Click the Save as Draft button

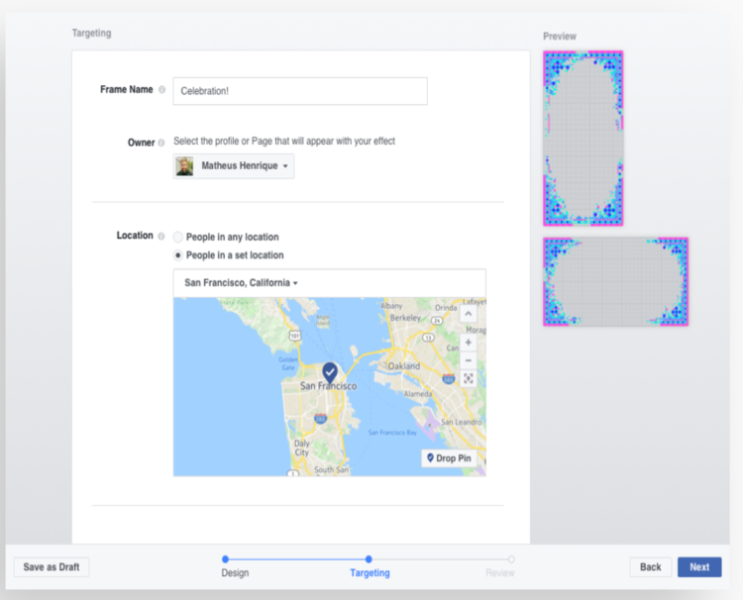pyautogui.click(x=51, y=567)
